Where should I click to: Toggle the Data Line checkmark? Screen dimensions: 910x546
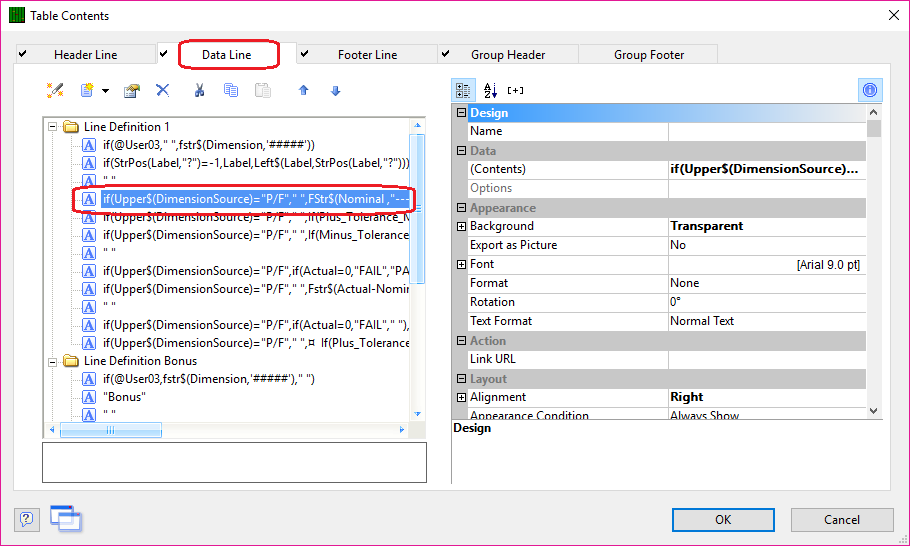(x=164, y=53)
